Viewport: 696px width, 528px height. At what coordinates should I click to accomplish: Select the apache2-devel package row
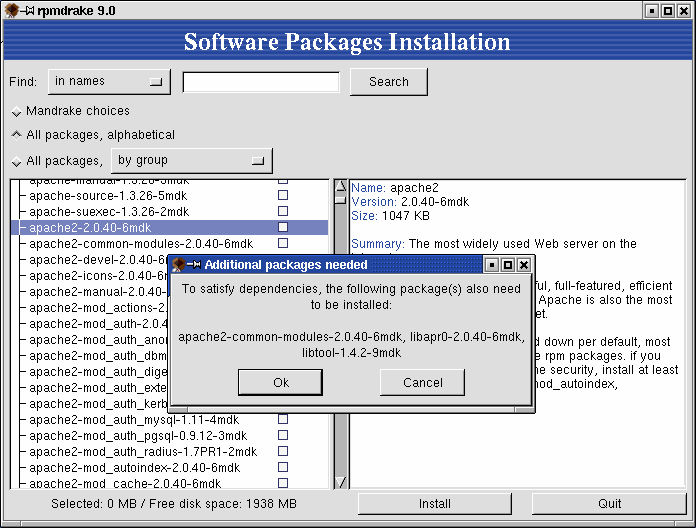pos(91,260)
